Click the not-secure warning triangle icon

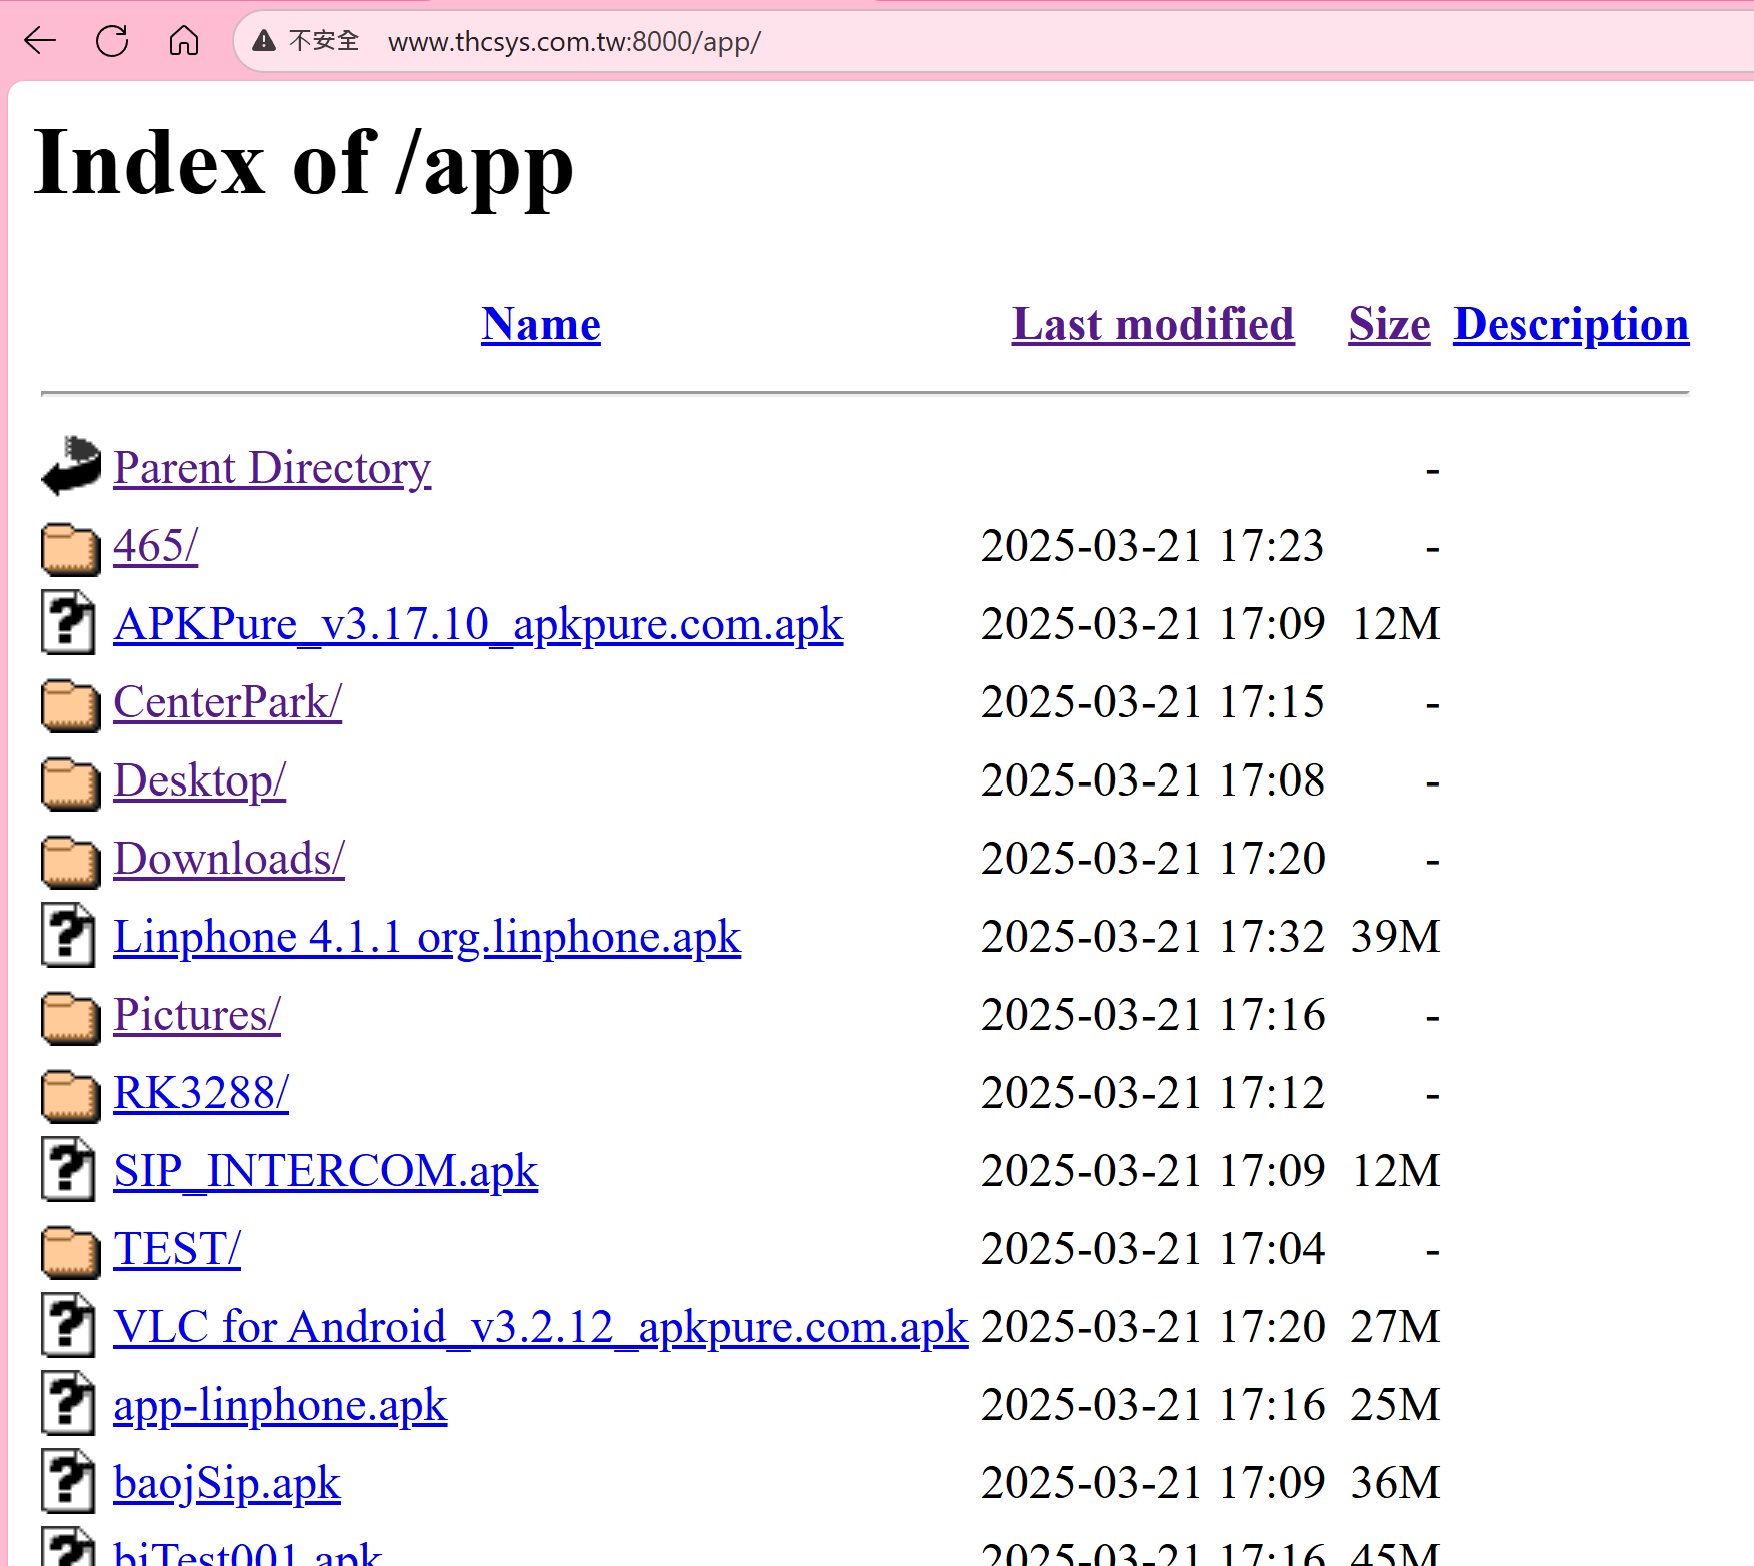click(264, 41)
